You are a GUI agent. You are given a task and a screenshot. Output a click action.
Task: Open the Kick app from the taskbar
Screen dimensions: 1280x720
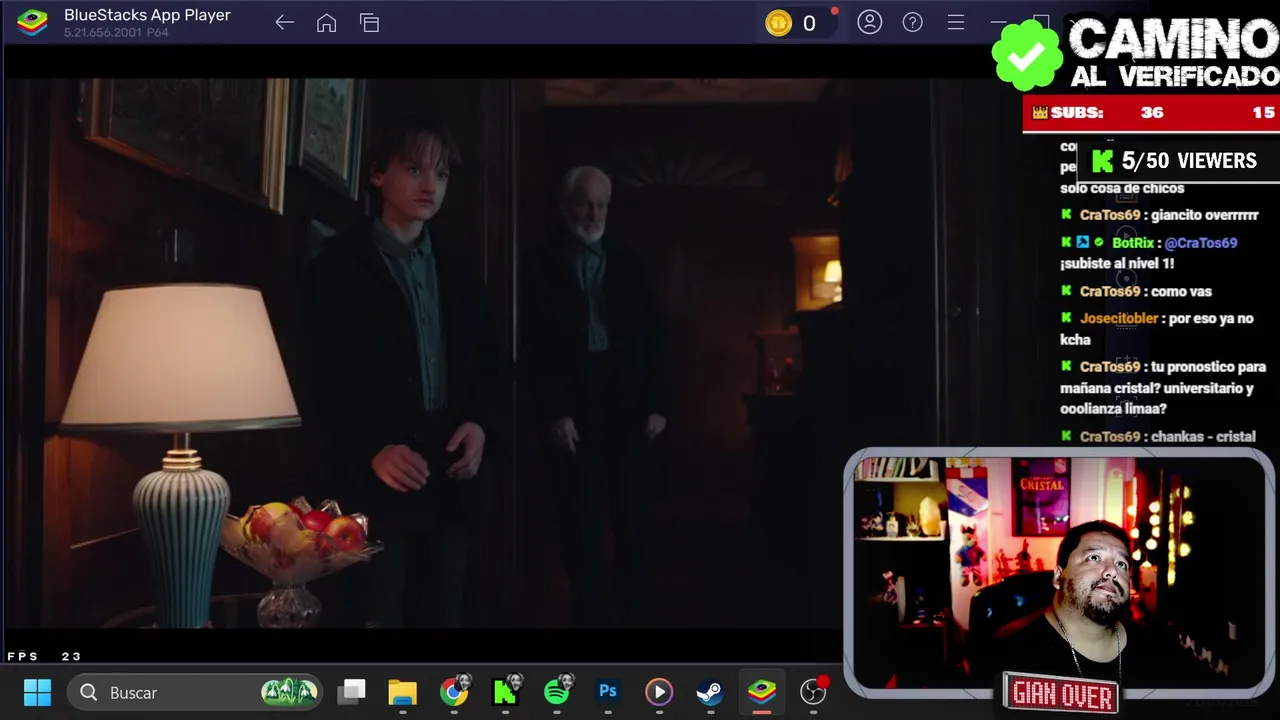tap(505, 692)
